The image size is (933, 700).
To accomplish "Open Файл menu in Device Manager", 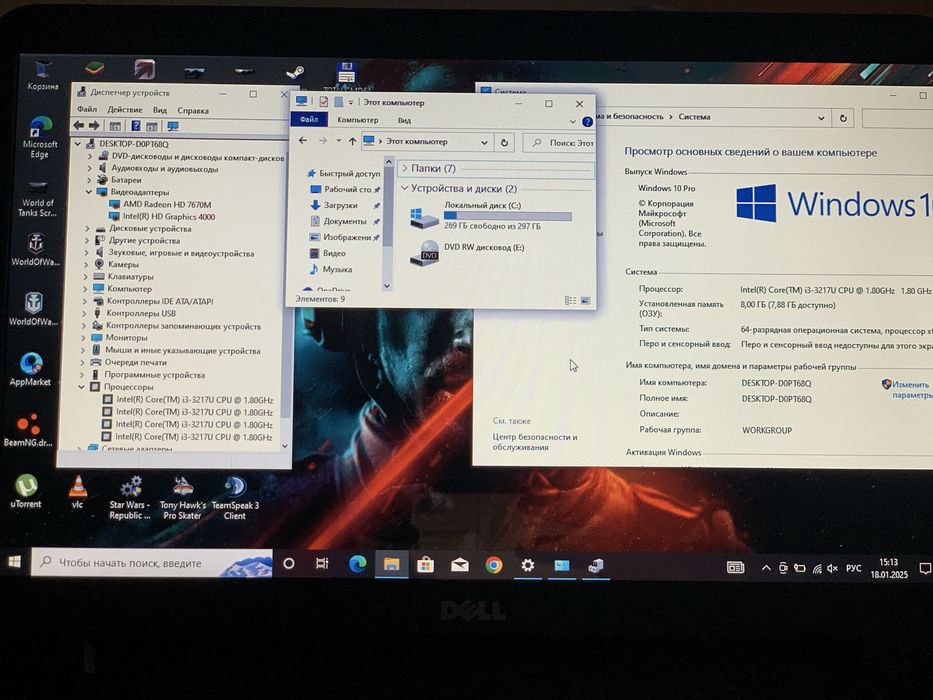I will (87, 109).
